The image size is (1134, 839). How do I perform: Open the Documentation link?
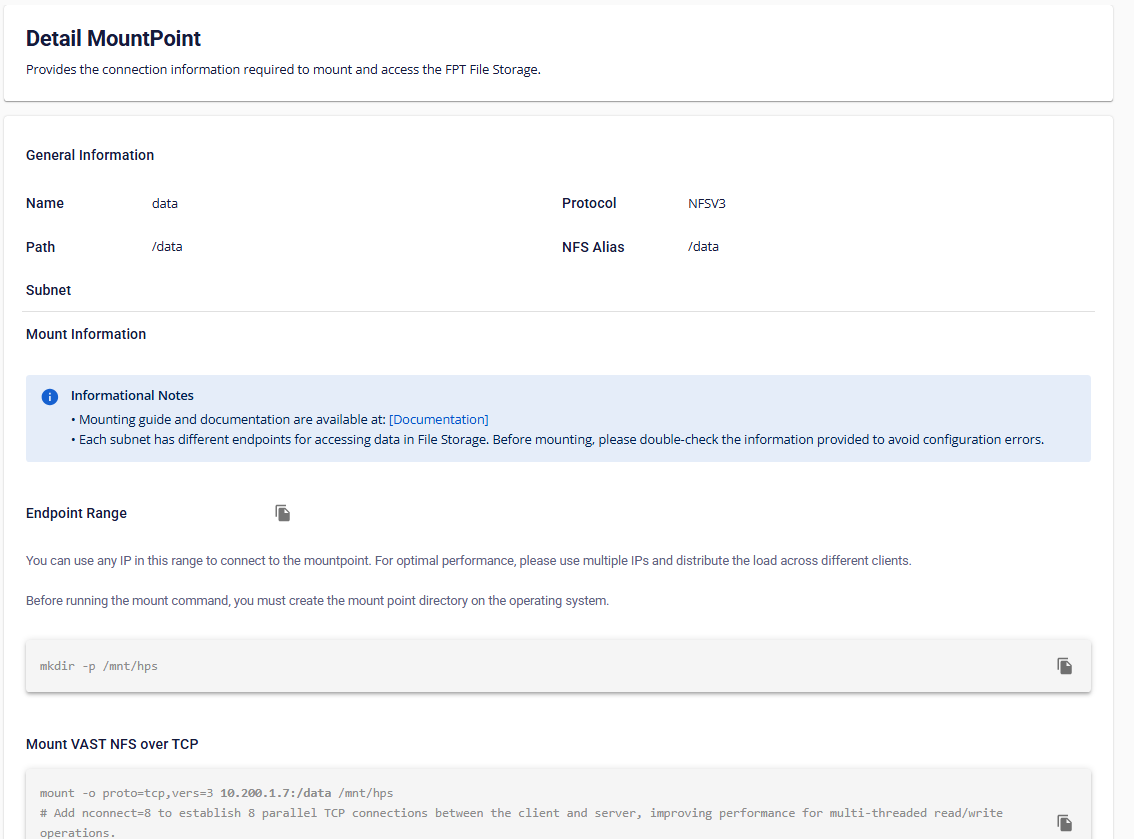[x=438, y=419]
